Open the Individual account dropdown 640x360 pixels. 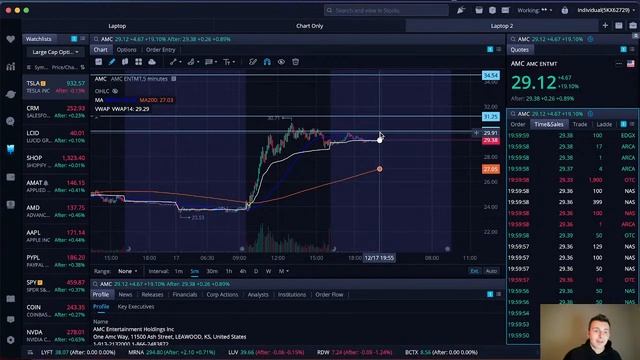pyautogui.click(x=606, y=10)
